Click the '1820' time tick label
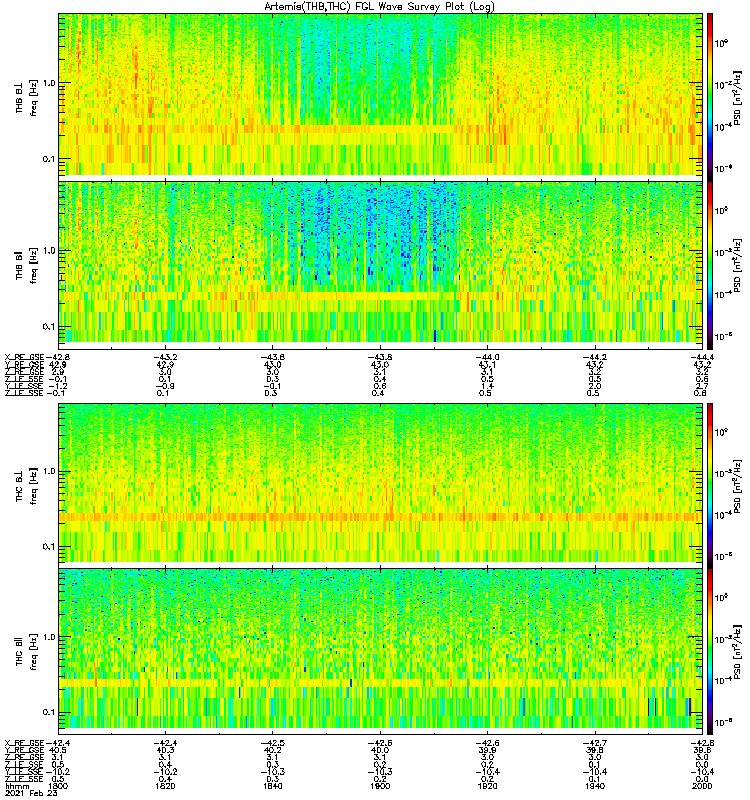 click(x=165, y=786)
